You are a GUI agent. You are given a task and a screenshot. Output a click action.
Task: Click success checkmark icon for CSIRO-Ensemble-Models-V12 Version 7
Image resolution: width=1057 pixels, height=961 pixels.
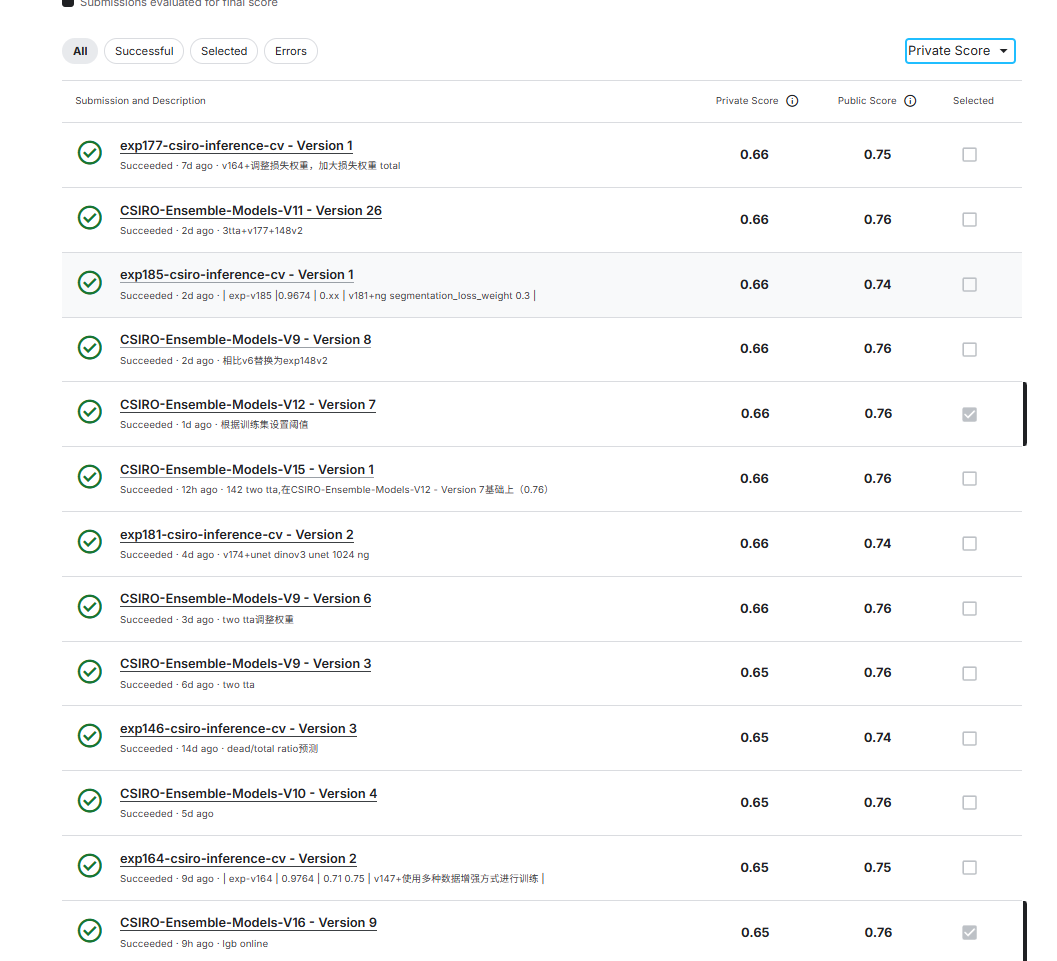point(90,412)
